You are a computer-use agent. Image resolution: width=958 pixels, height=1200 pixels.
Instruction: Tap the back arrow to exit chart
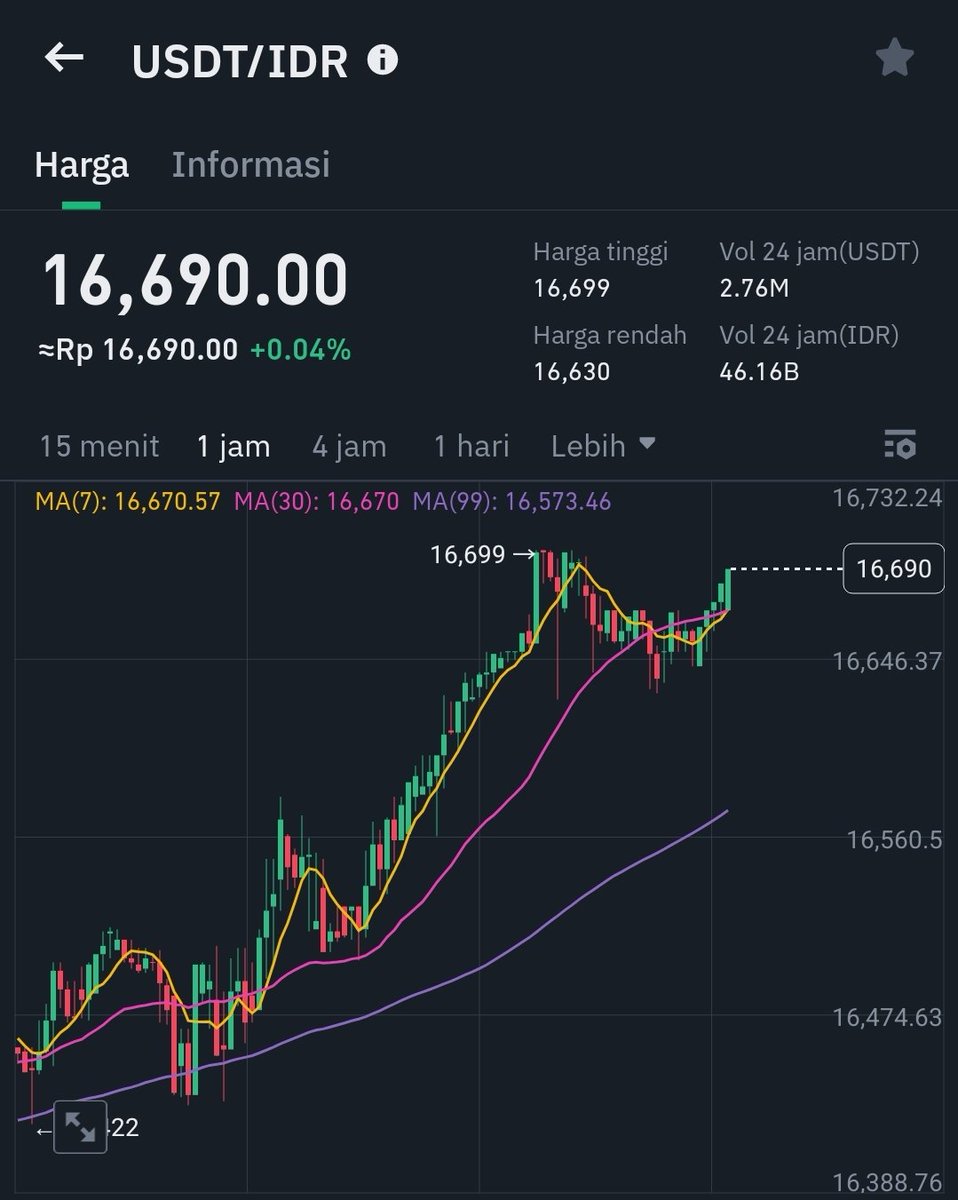point(64,57)
